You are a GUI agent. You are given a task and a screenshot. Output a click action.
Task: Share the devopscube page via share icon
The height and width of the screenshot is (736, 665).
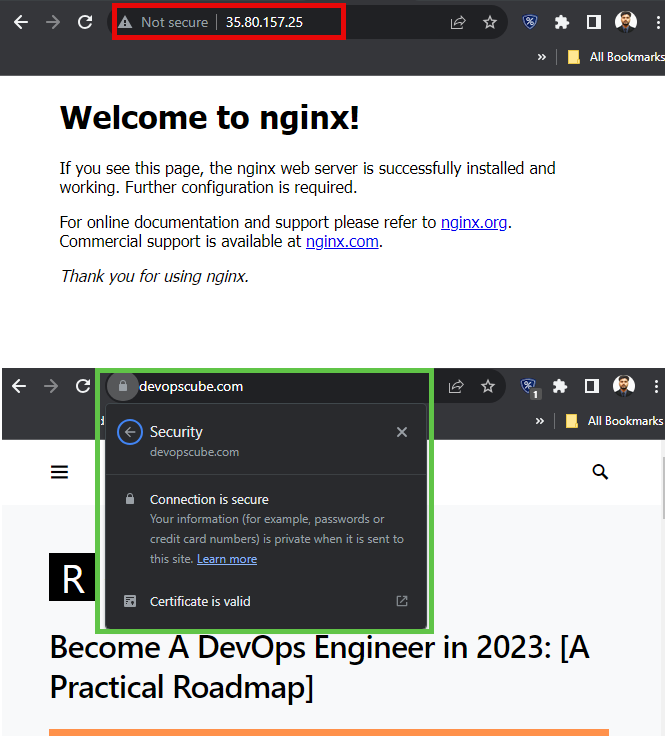click(x=456, y=386)
